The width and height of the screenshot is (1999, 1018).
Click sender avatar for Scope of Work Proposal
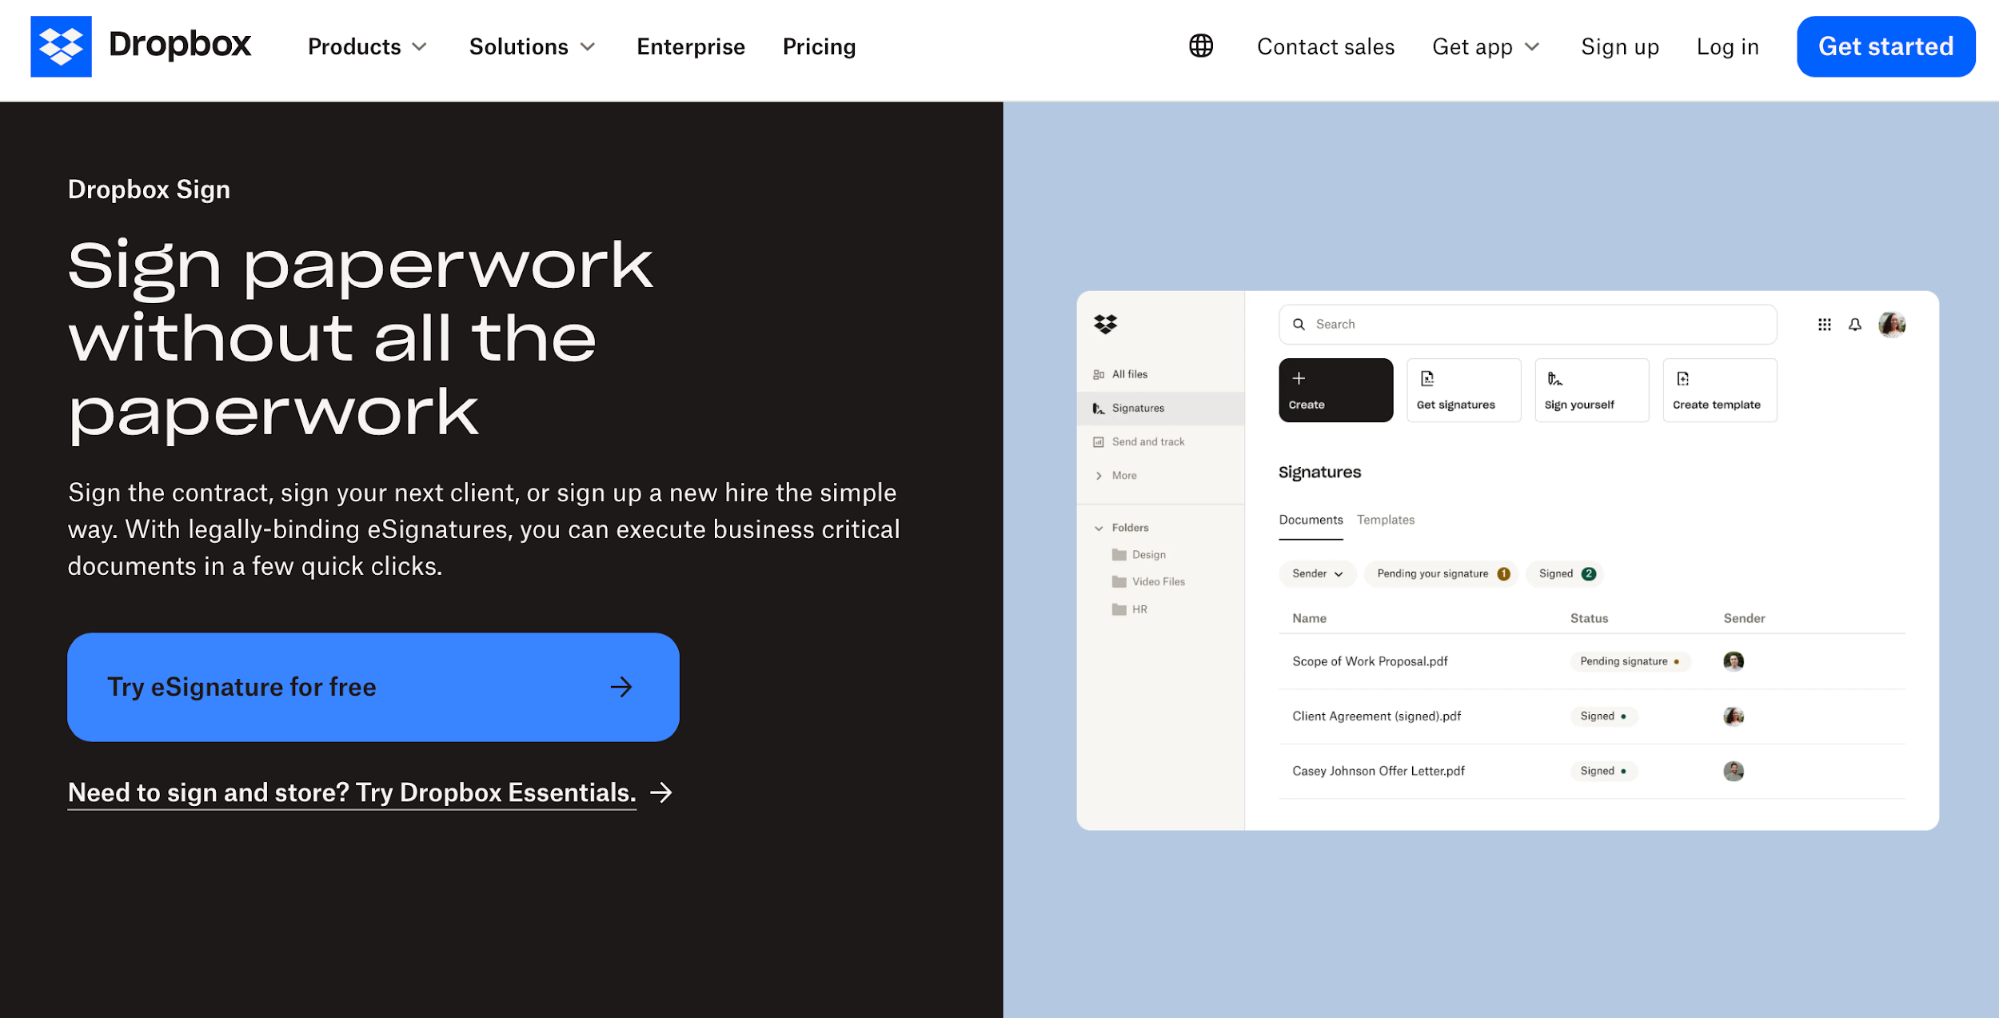tap(1734, 661)
